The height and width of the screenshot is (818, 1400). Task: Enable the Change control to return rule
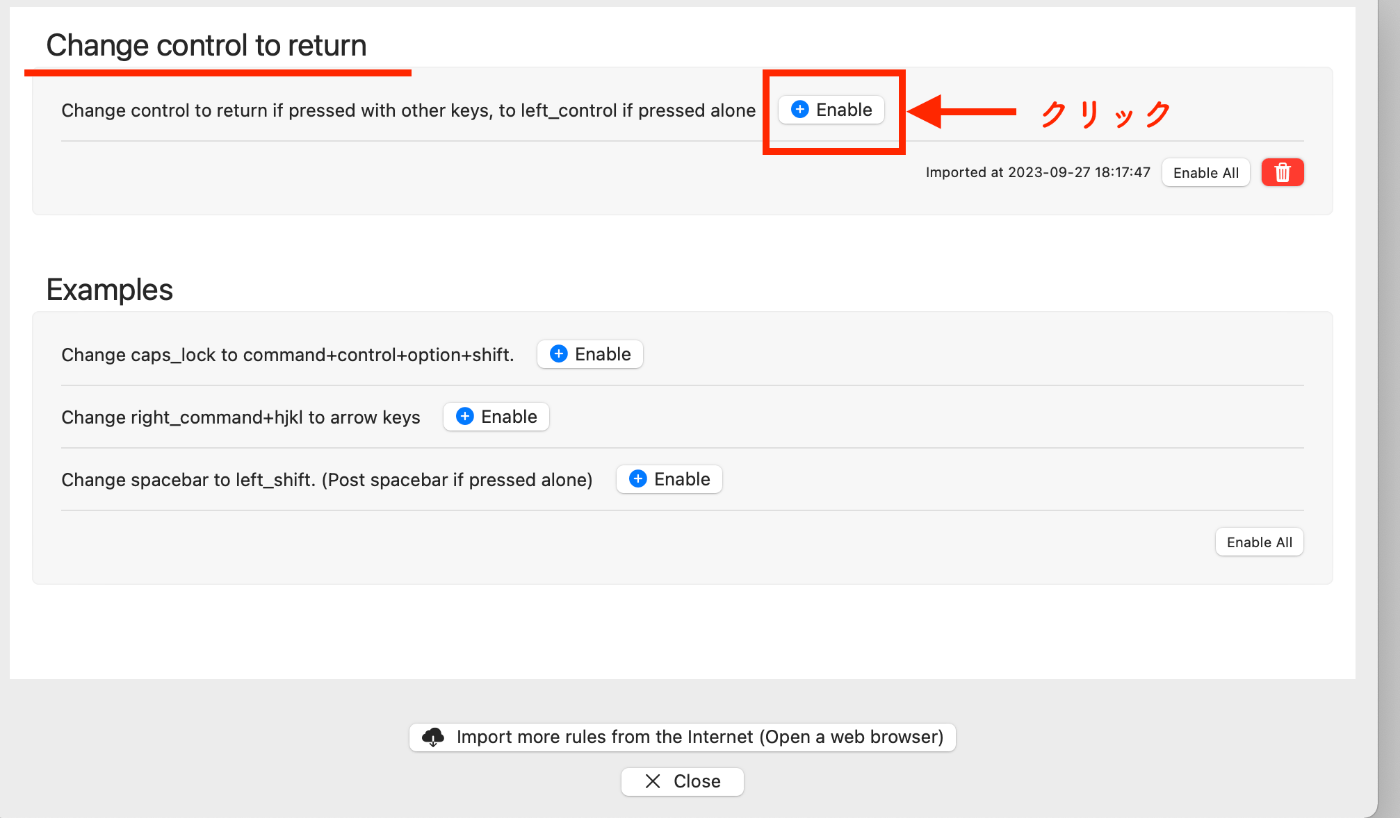tap(831, 110)
